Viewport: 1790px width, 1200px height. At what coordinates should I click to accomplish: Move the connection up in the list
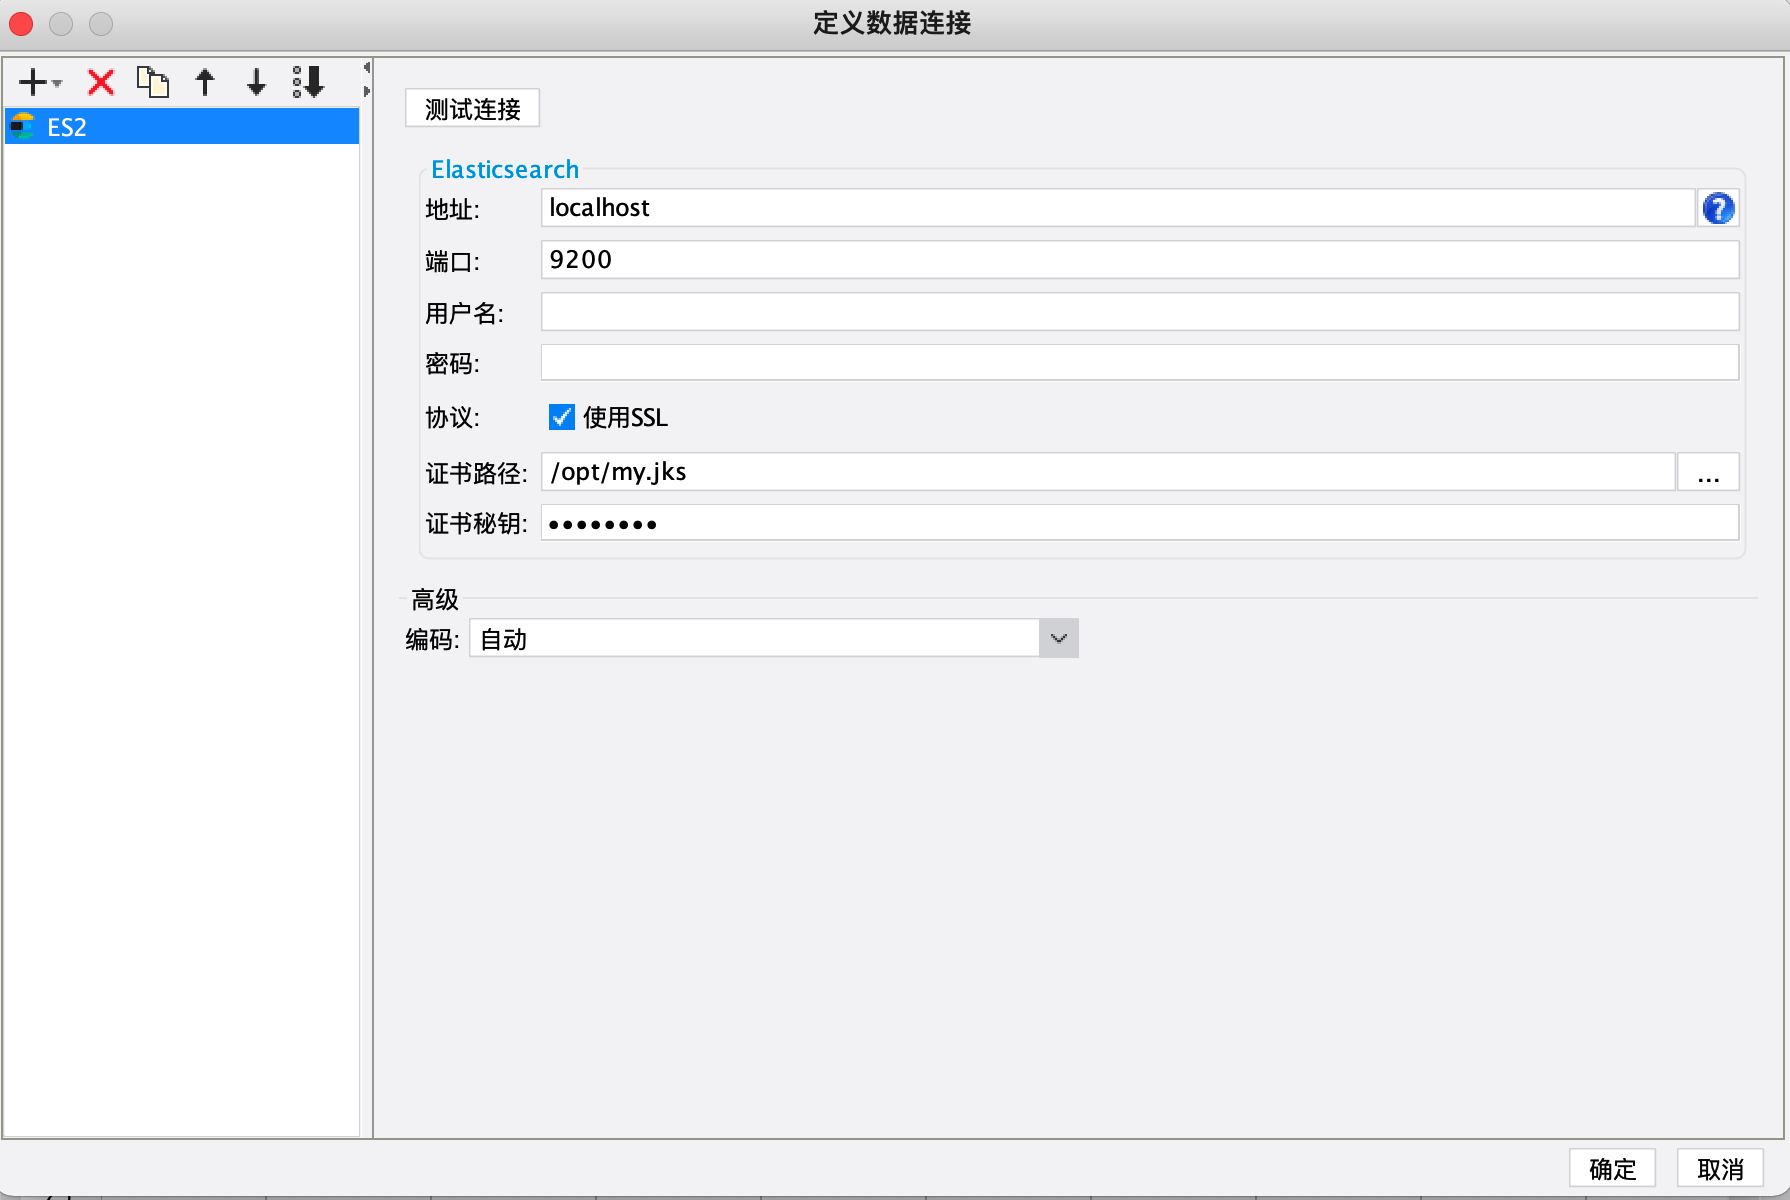pyautogui.click(x=205, y=82)
